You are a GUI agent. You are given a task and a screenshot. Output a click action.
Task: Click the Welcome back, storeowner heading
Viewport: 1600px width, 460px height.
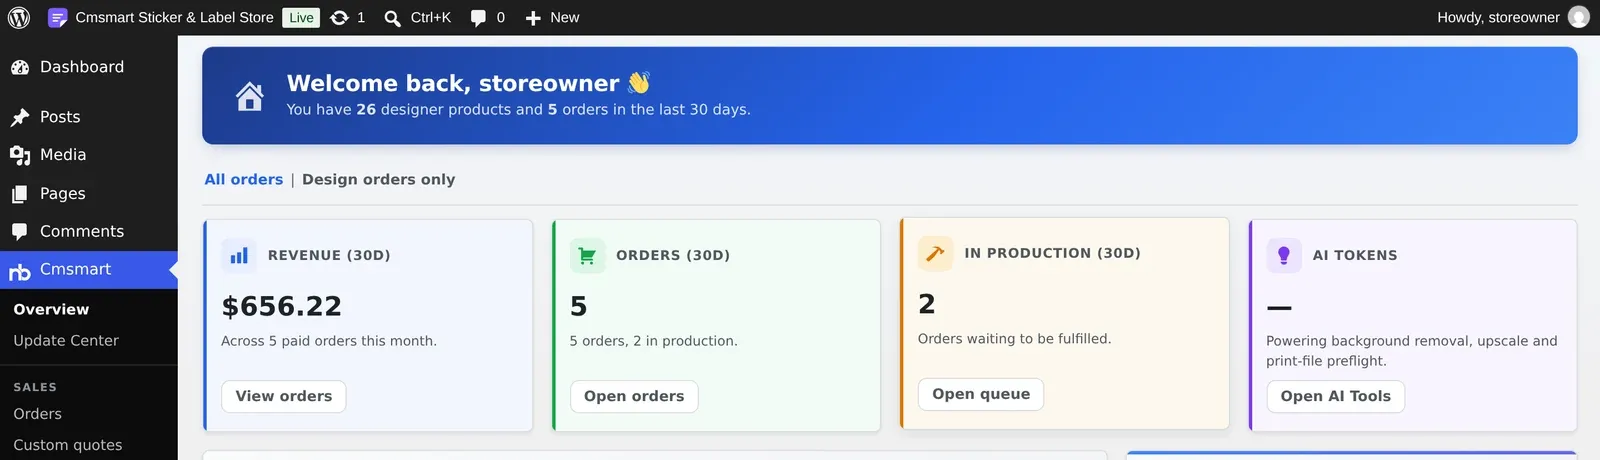coord(453,83)
